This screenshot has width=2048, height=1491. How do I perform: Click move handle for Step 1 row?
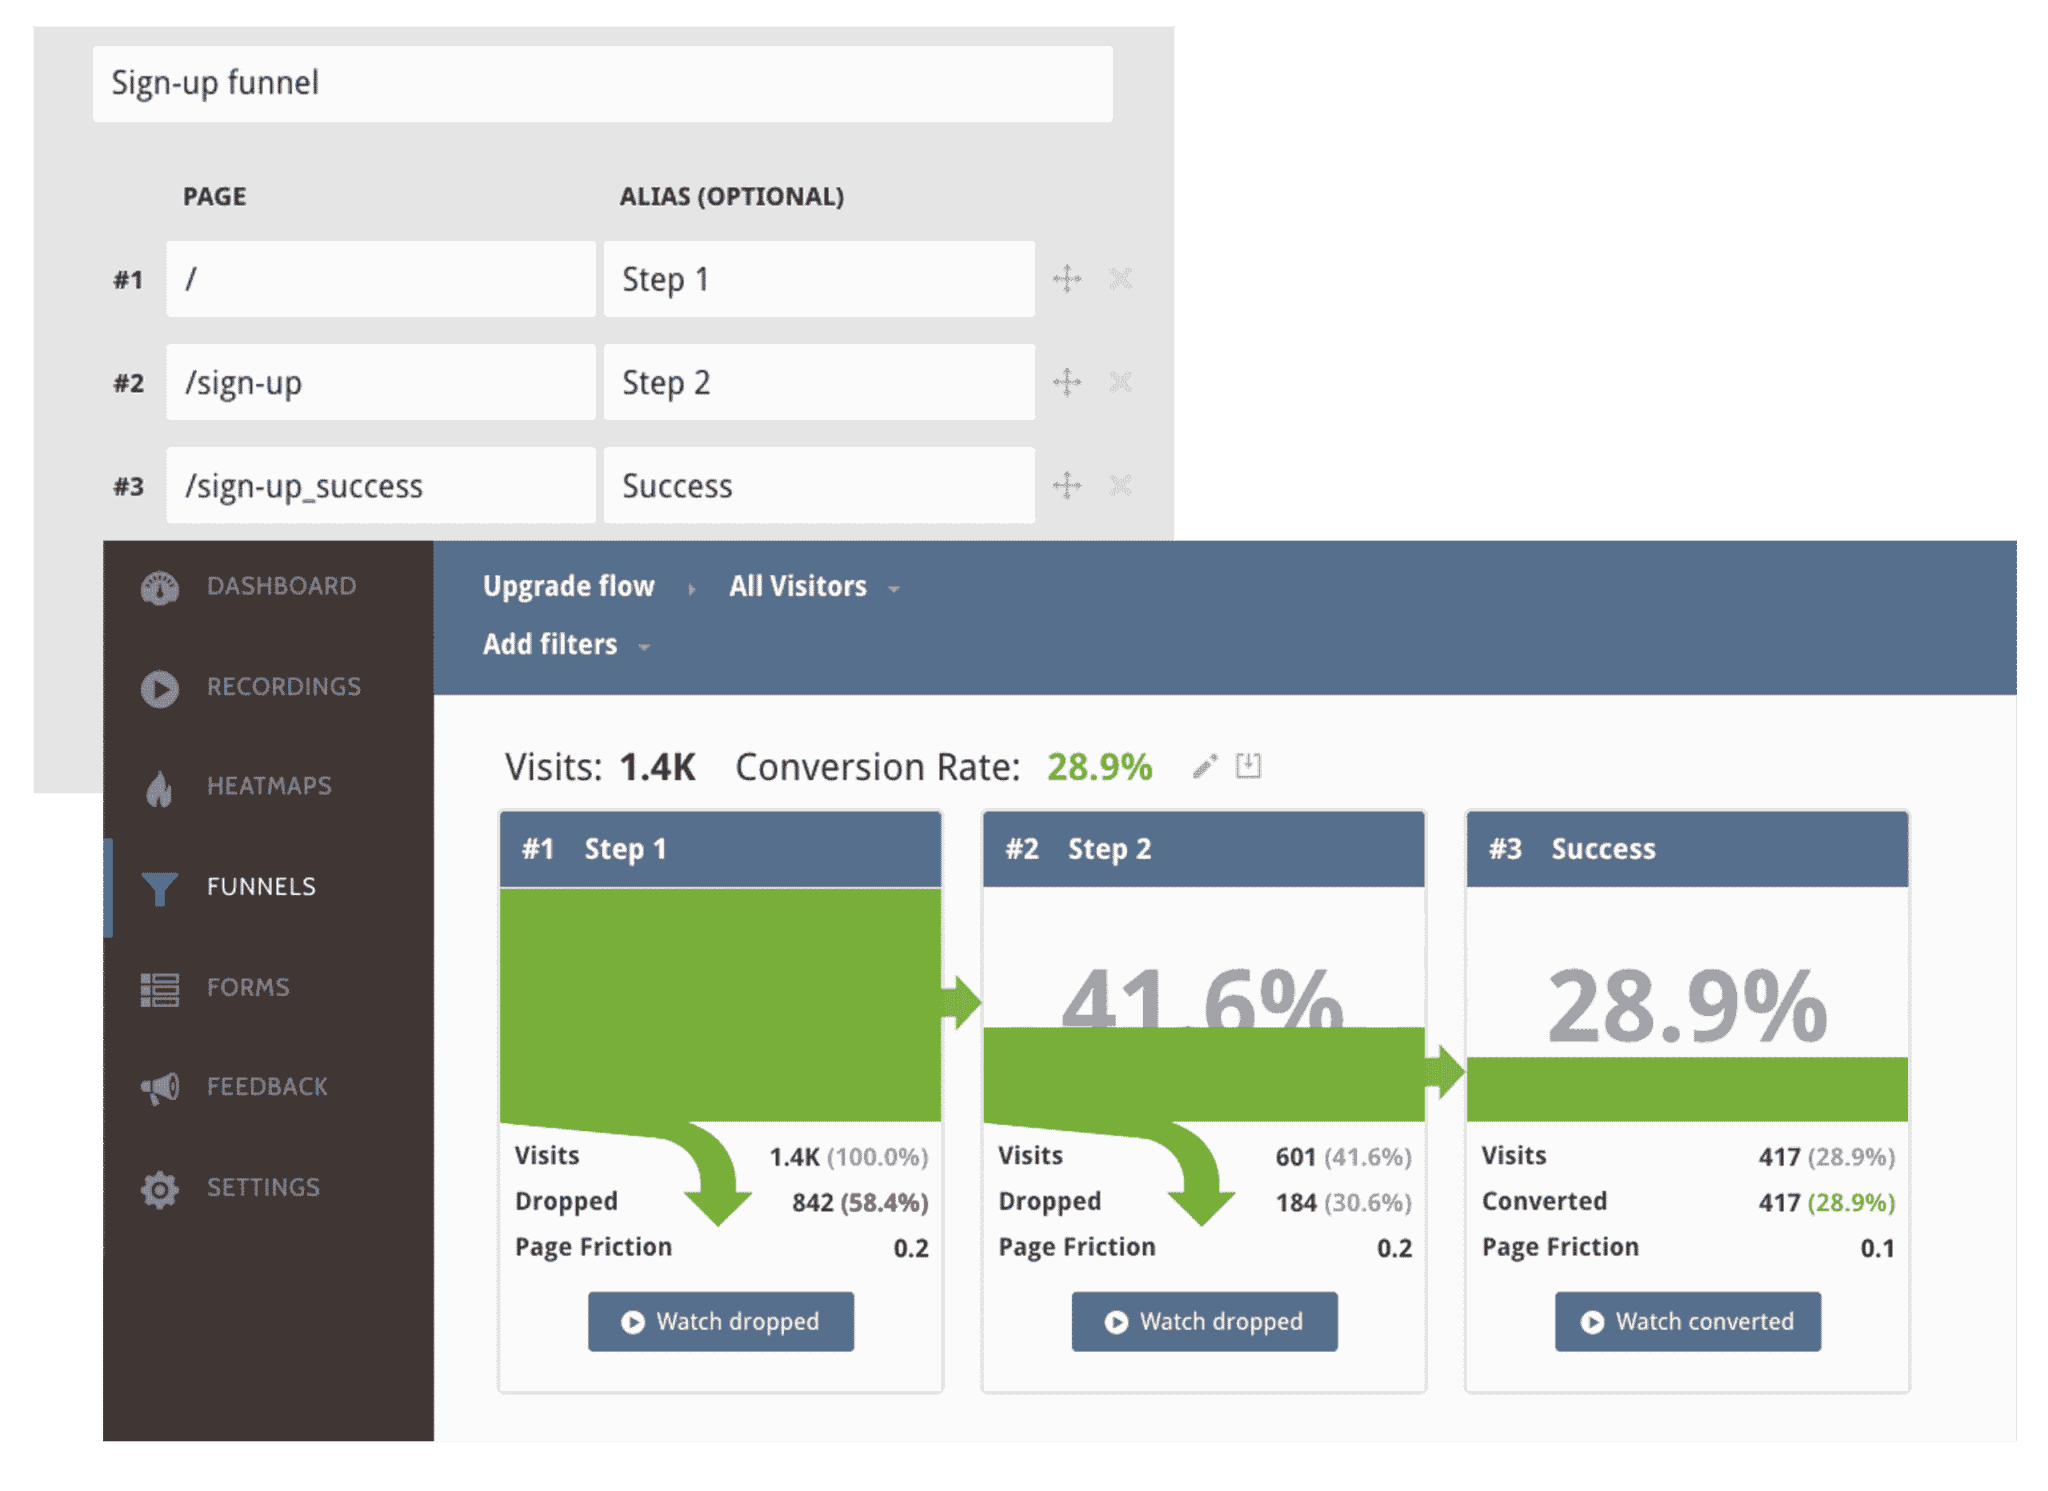click(x=1067, y=279)
